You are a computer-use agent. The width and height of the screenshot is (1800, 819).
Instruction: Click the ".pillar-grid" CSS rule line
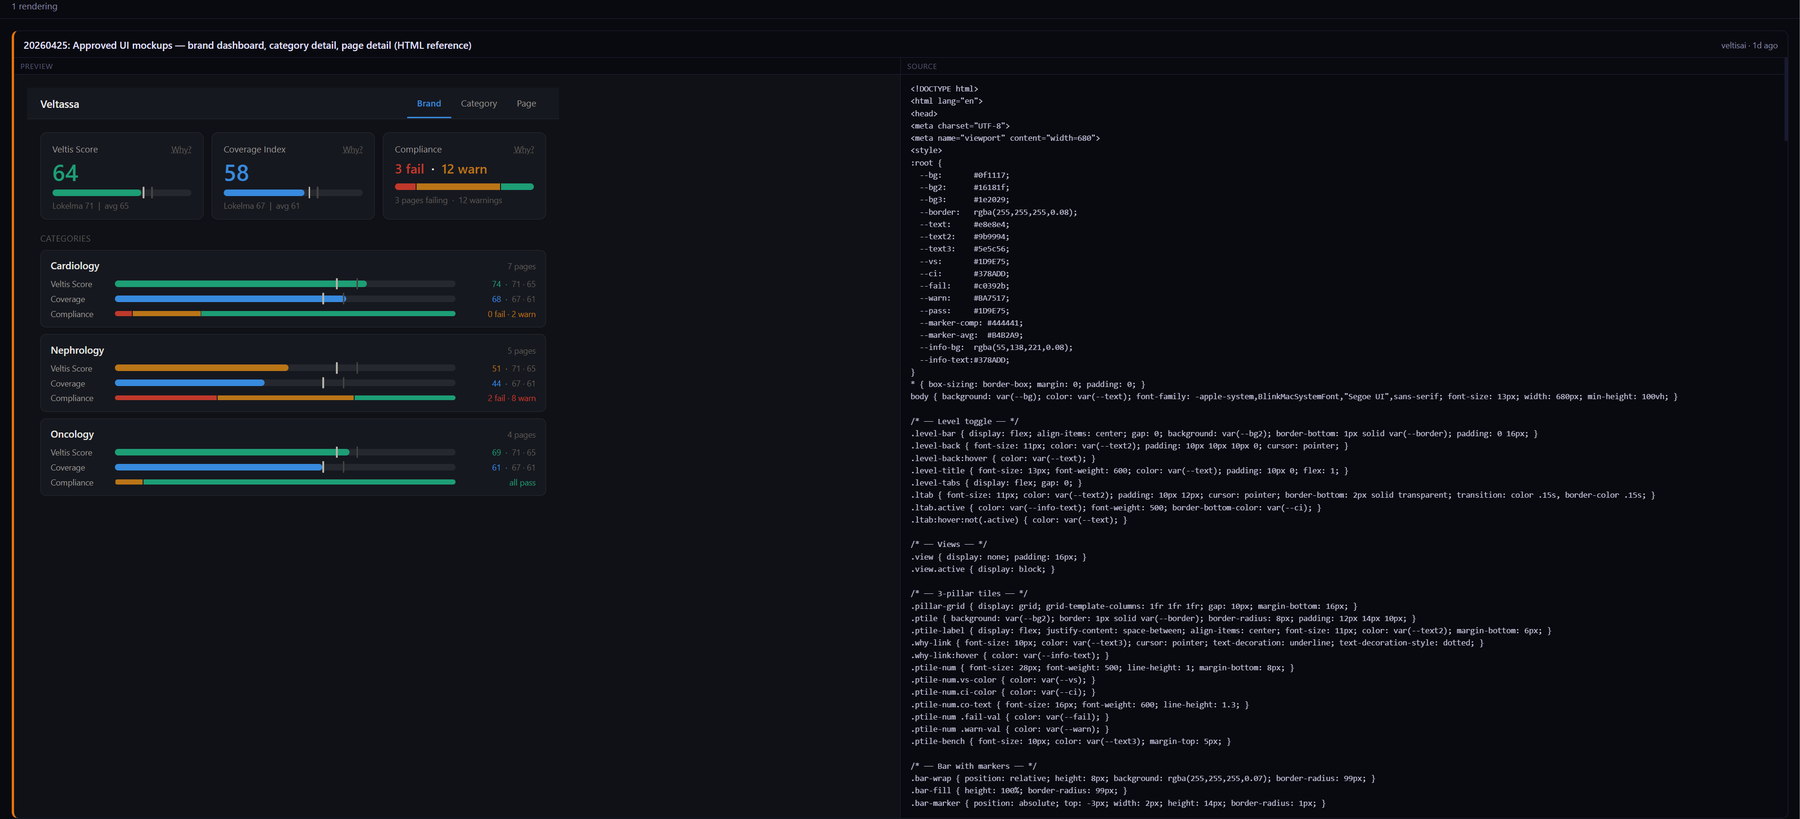click(1134, 606)
